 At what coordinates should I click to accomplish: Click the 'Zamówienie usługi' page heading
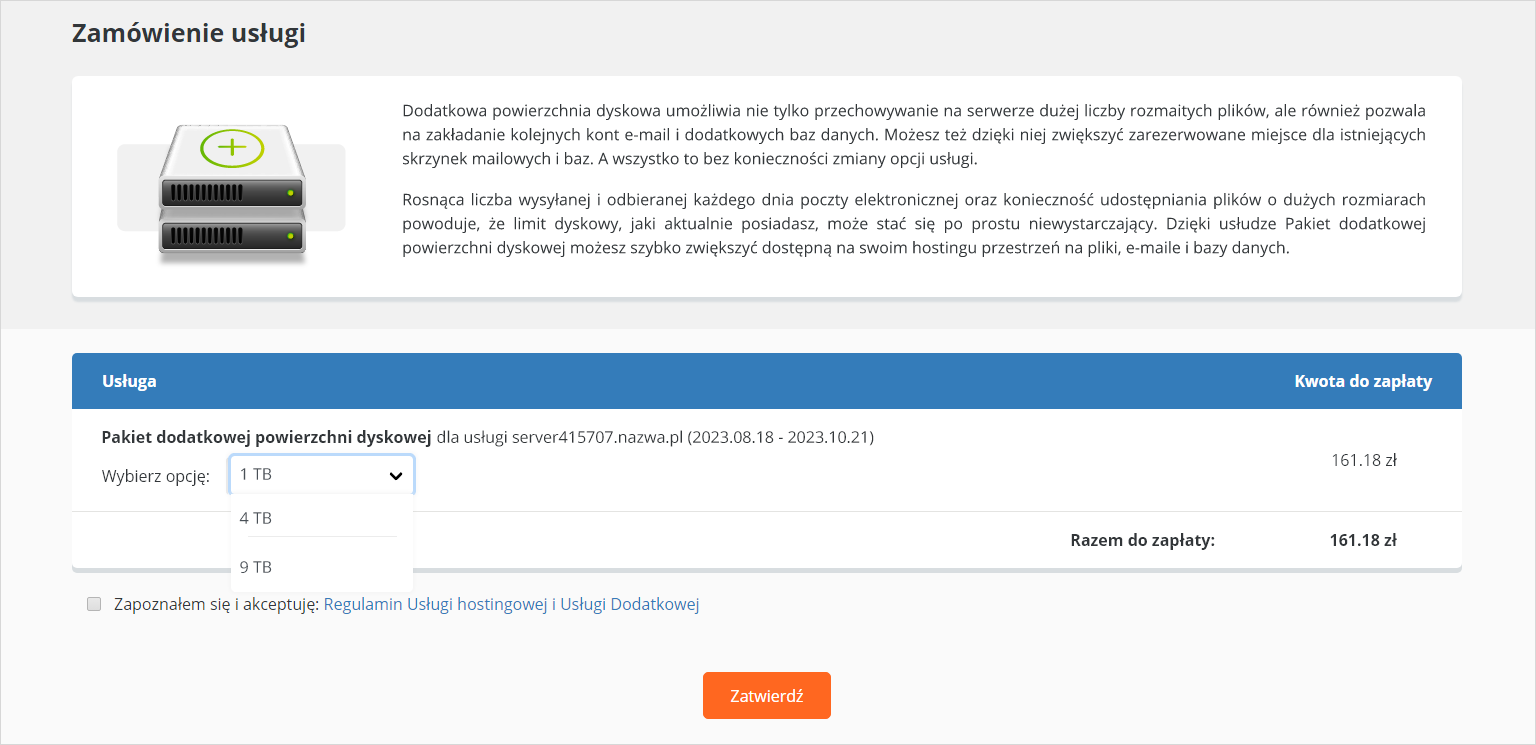[189, 33]
